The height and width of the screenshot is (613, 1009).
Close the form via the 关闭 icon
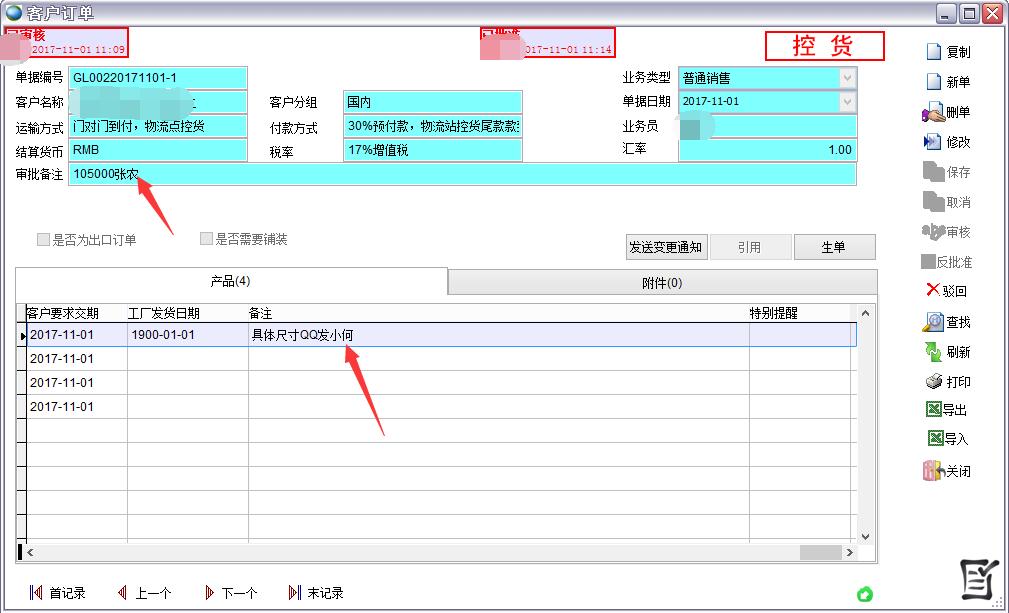point(932,470)
